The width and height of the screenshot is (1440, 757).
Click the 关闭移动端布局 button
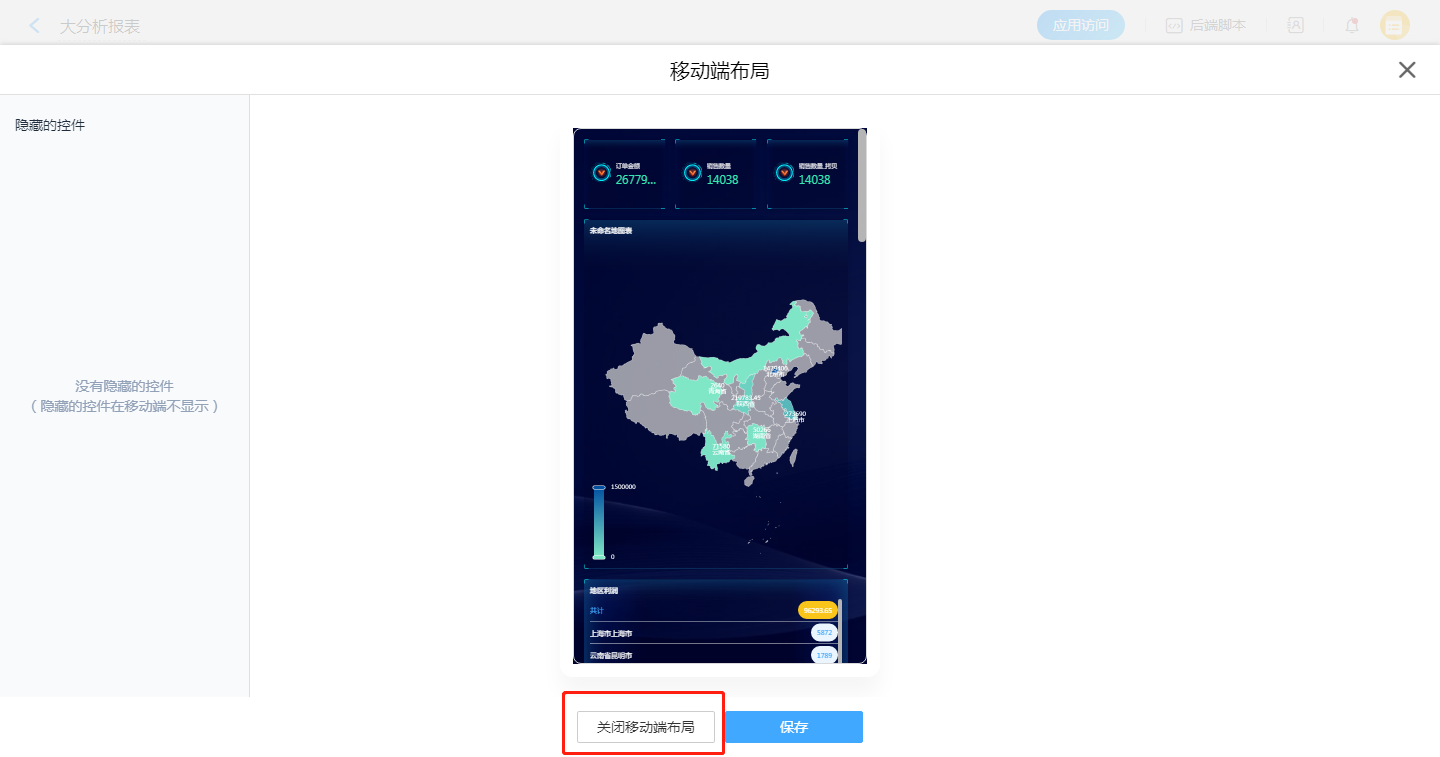(x=645, y=727)
